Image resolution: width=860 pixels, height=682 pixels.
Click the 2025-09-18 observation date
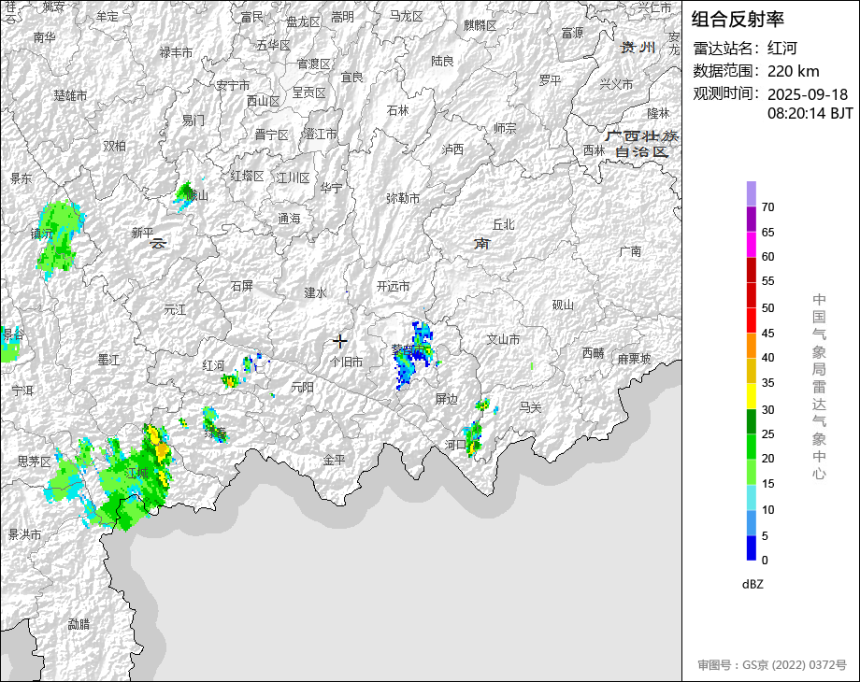(x=807, y=94)
